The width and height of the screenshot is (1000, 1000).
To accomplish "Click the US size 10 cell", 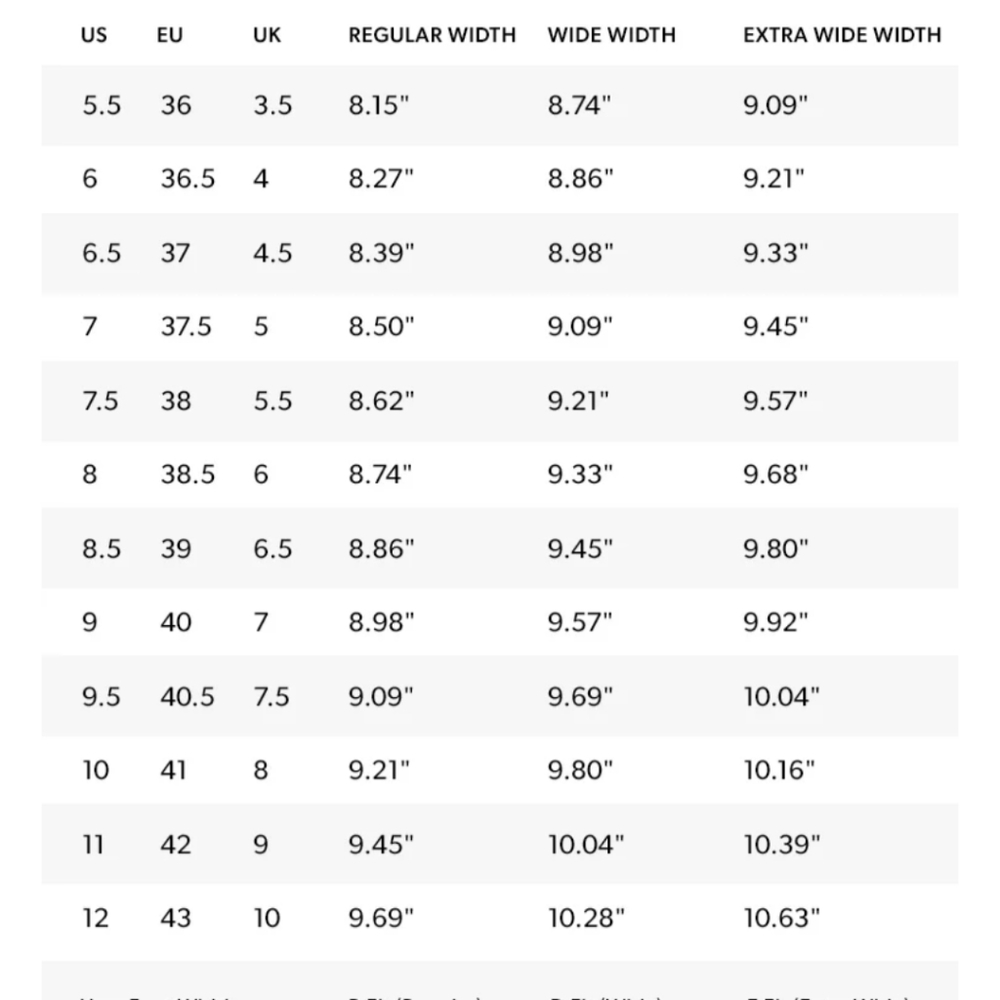I will (96, 770).
